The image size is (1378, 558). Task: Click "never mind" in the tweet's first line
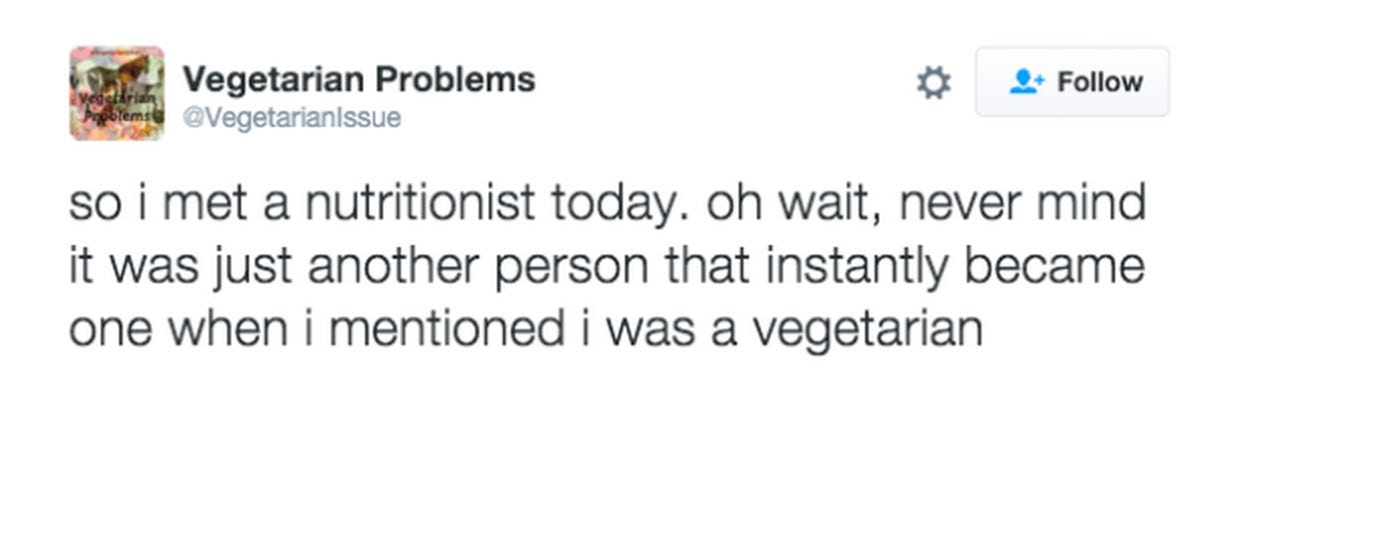point(1022,203)
